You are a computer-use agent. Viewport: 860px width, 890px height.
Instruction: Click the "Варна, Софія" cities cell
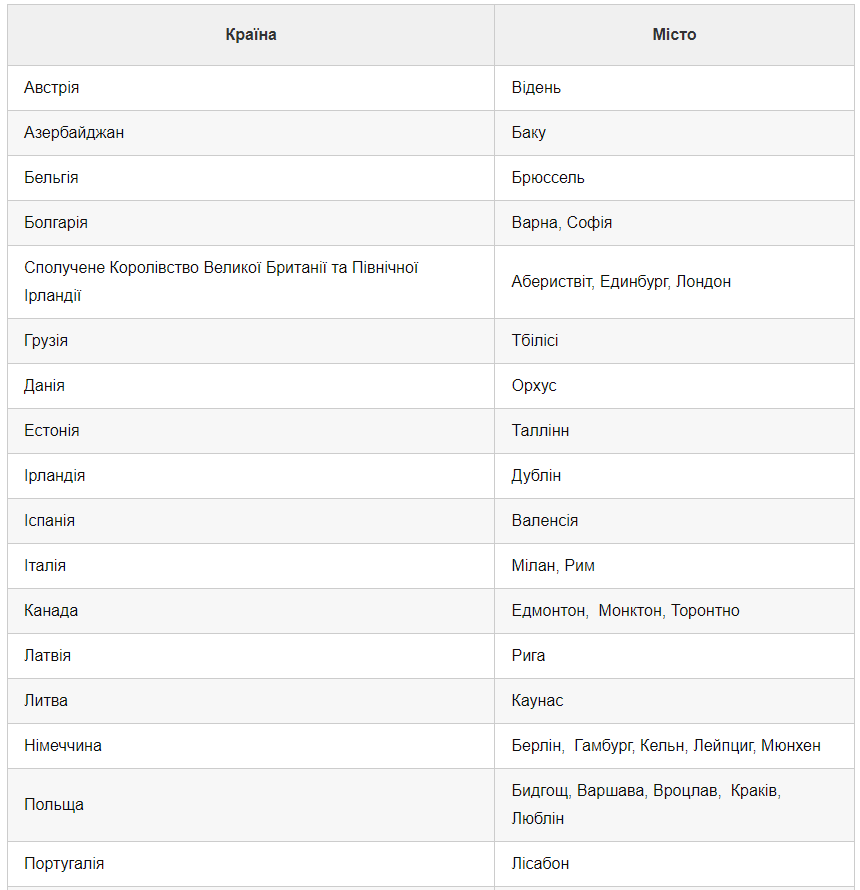(x=562, y=223)
